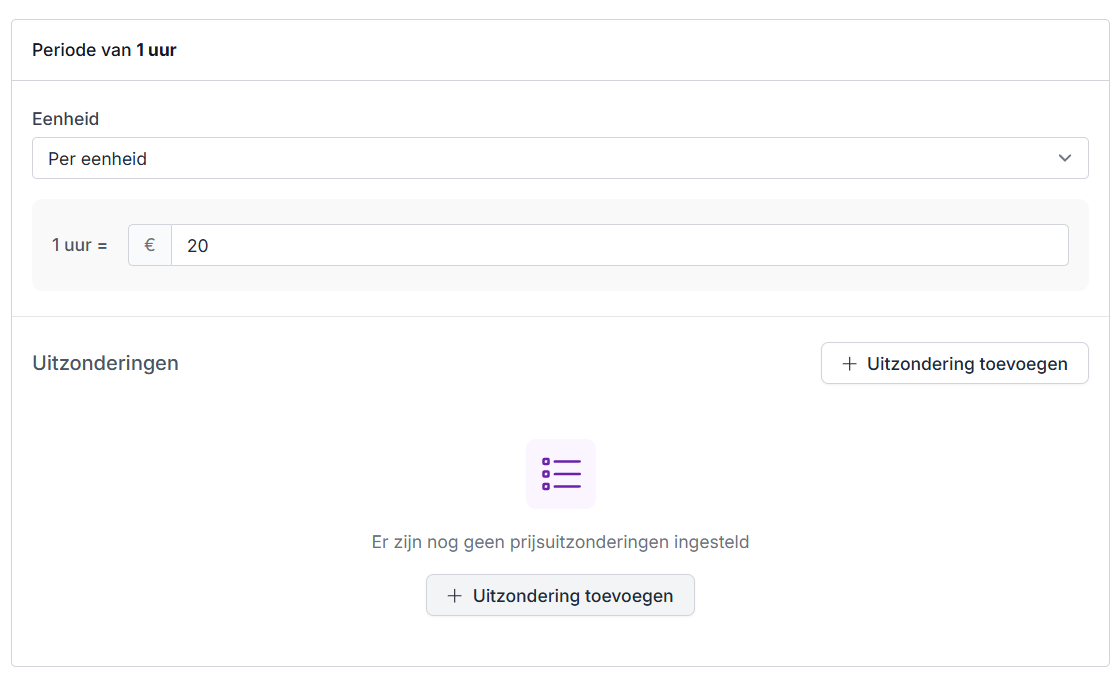Click the 'Per eenheid' text in the dropdown

coord(97,159)
